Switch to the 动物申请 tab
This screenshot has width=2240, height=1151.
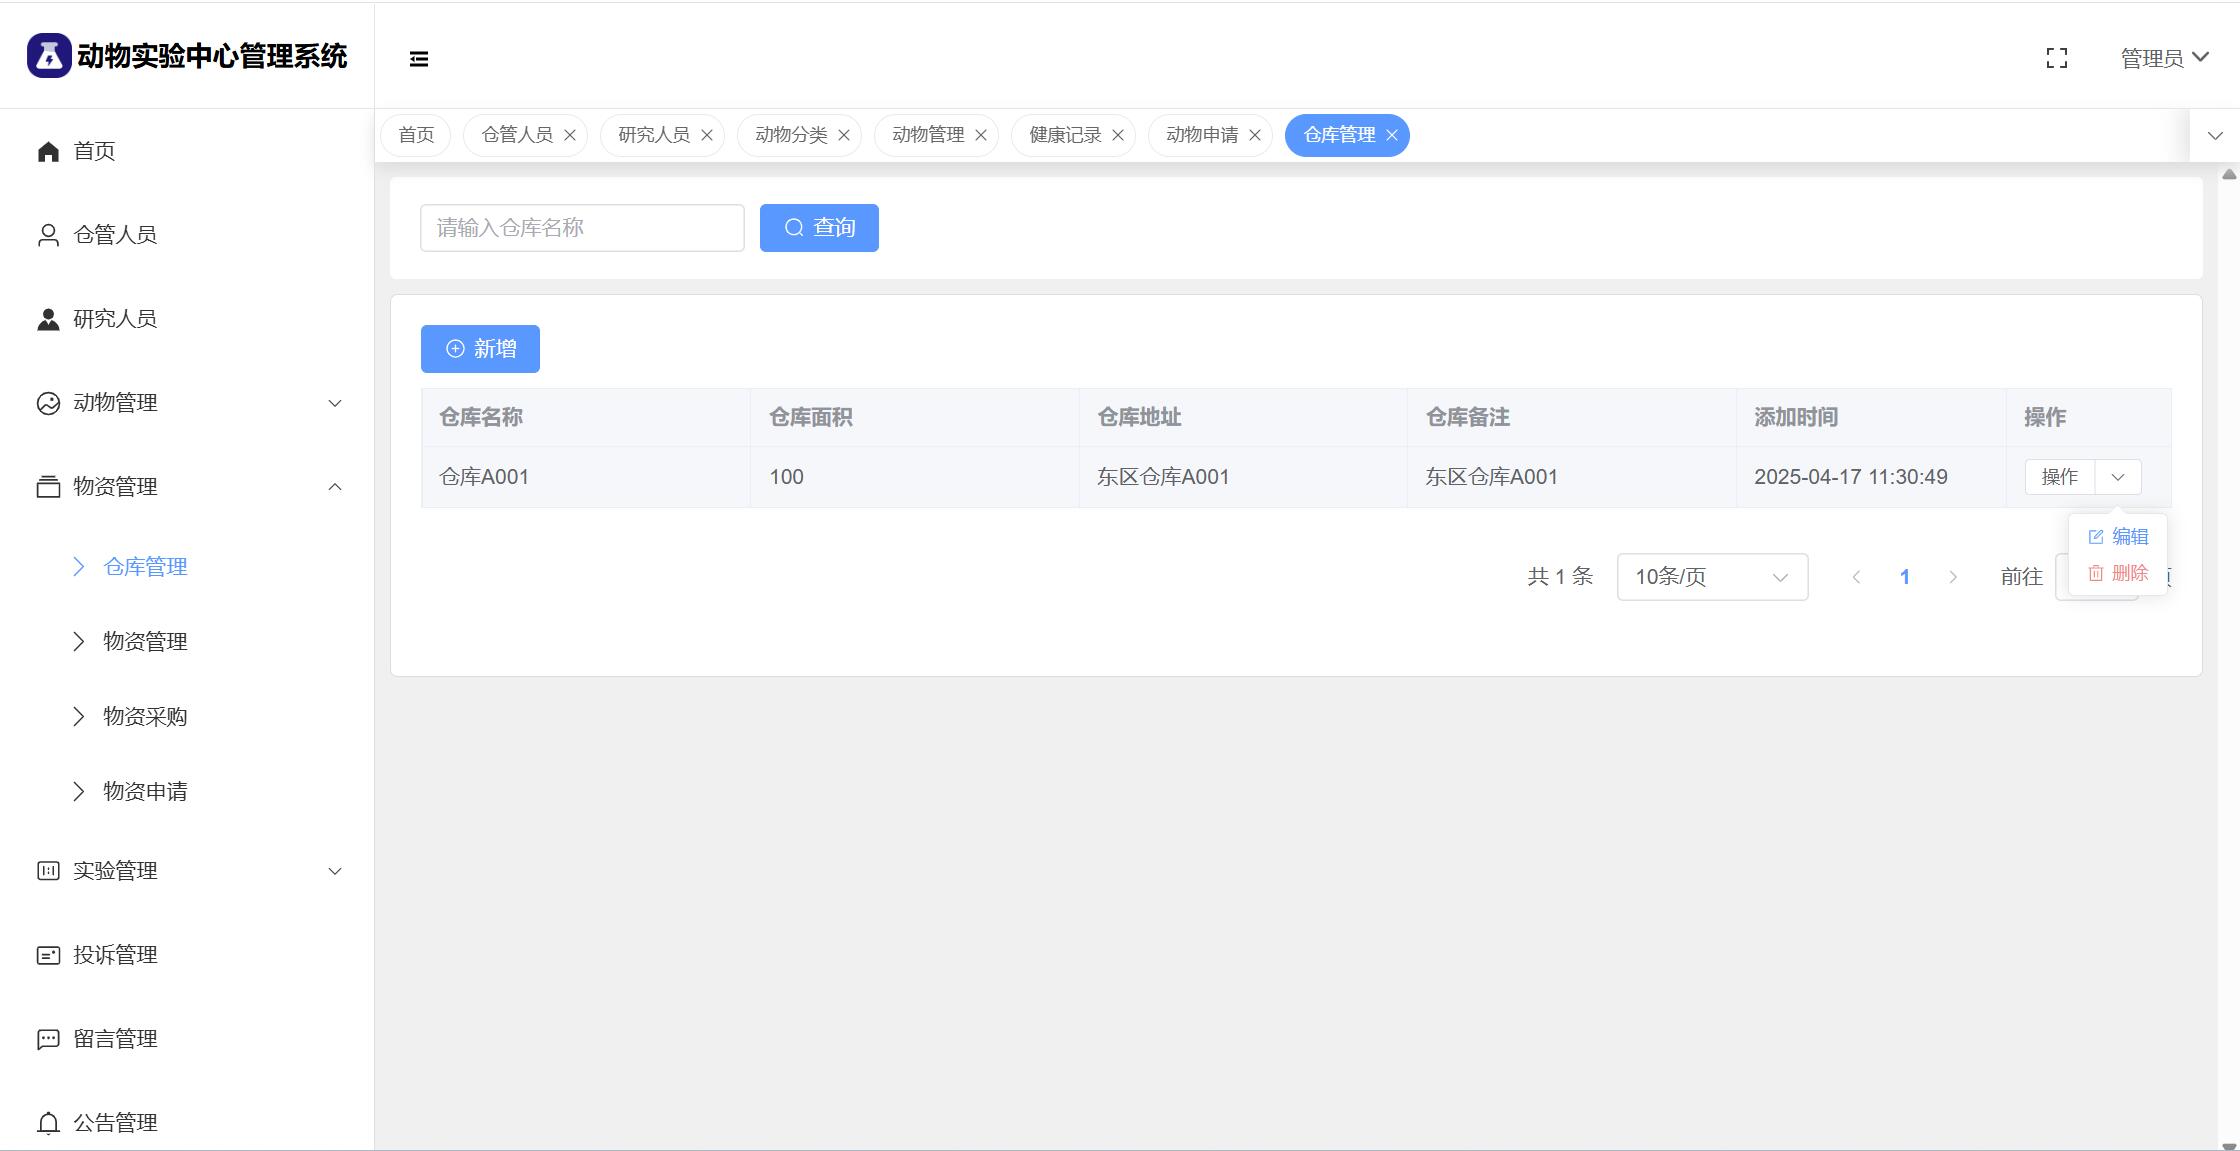1201,135
